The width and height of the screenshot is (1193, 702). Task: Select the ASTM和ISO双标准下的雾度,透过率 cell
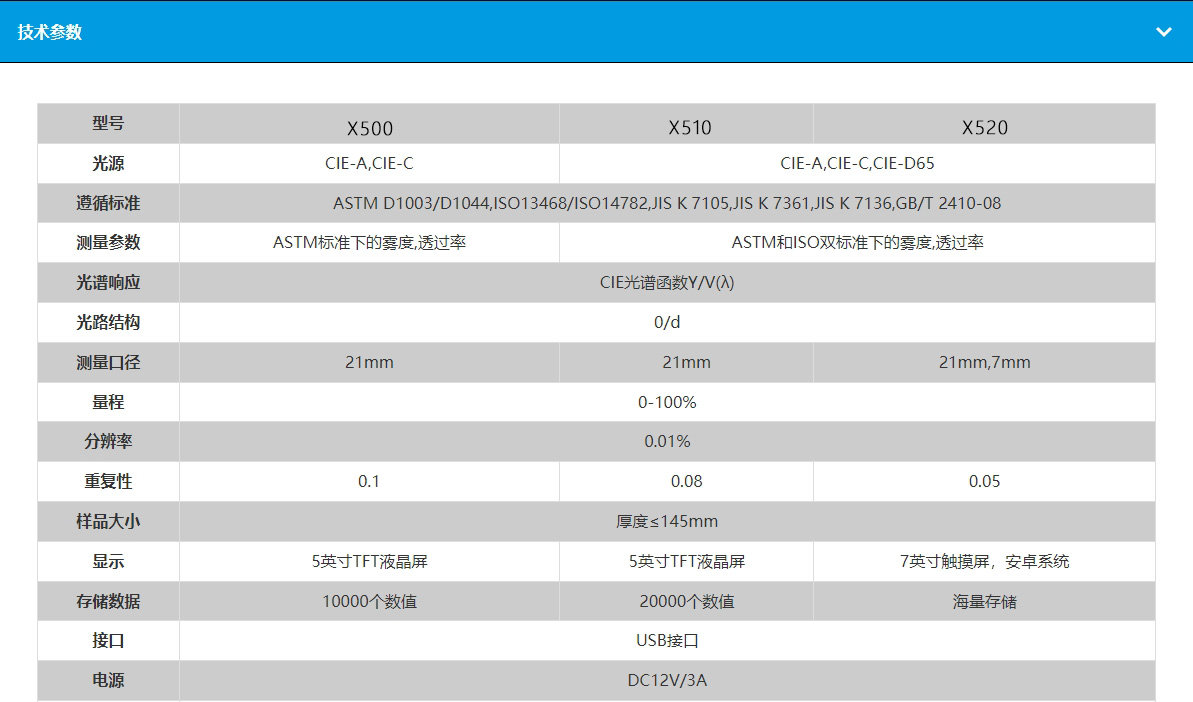pos(857,243)
